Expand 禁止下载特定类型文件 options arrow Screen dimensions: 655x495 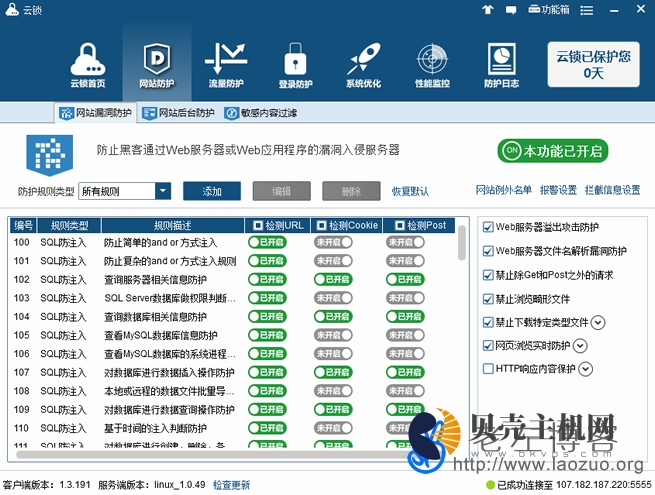598,322
